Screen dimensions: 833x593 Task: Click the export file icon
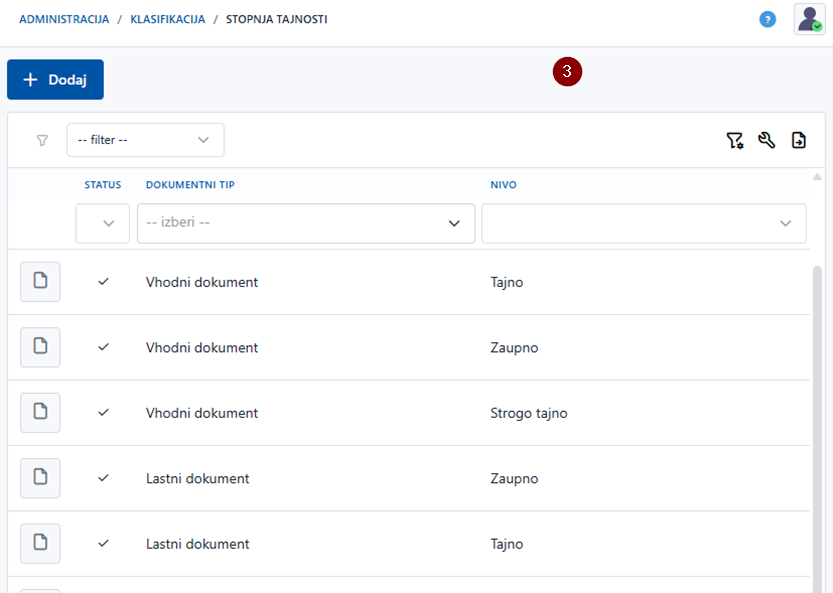coord(799,141)
